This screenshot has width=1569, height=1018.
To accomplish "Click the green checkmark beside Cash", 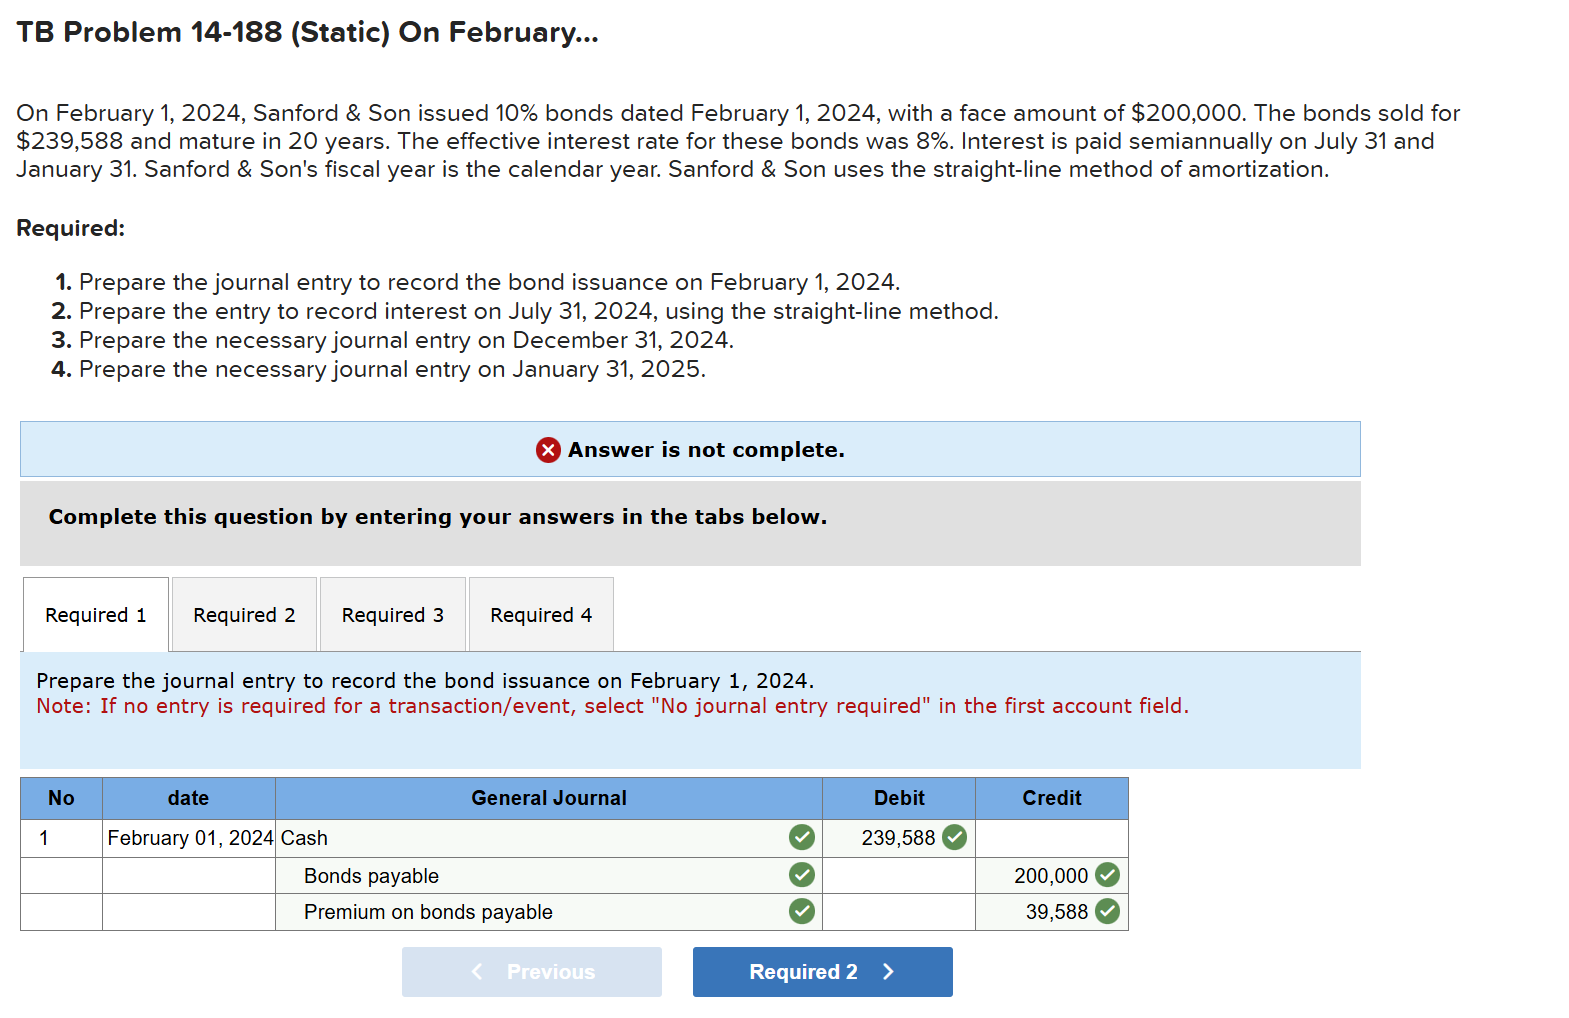I will (x=801, y=838).
